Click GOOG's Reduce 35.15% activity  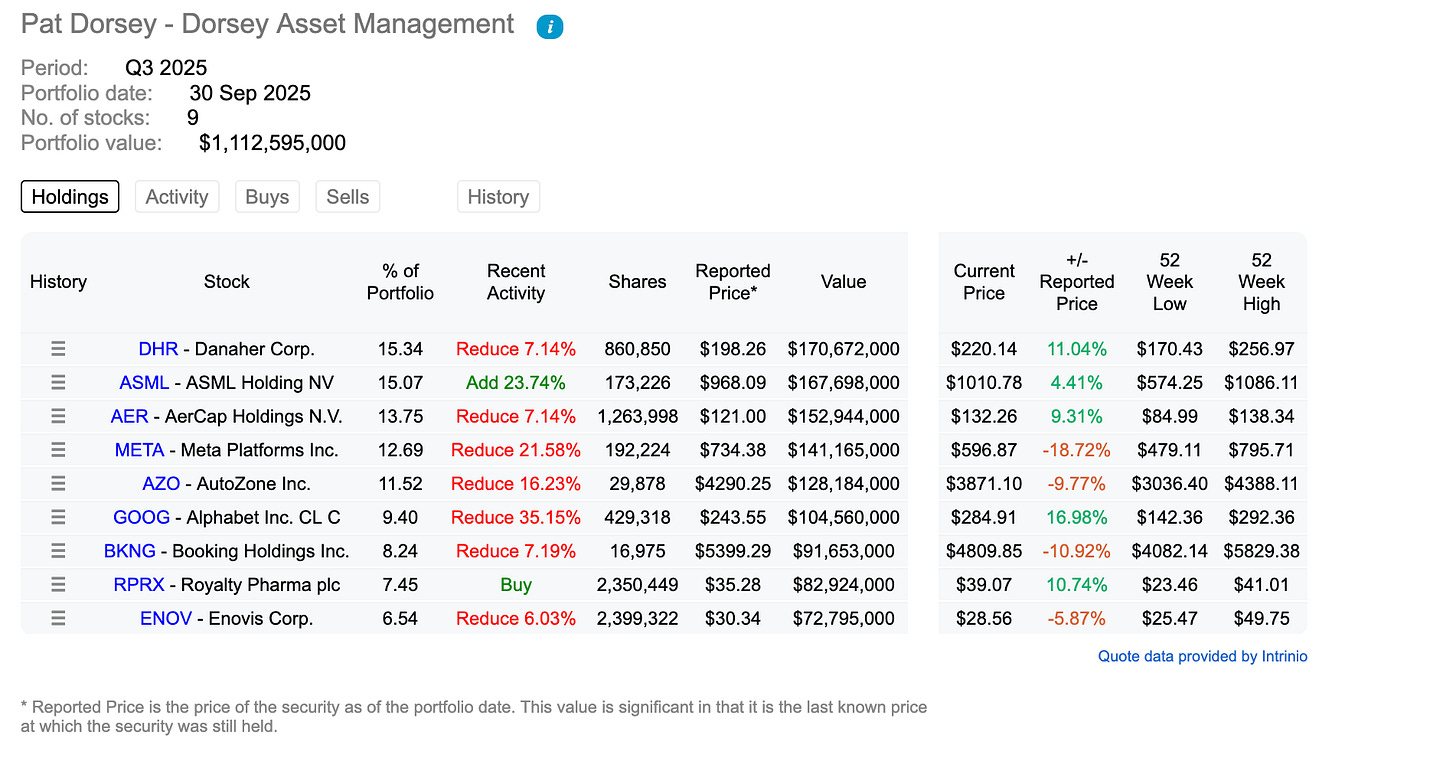pos(516,517)
